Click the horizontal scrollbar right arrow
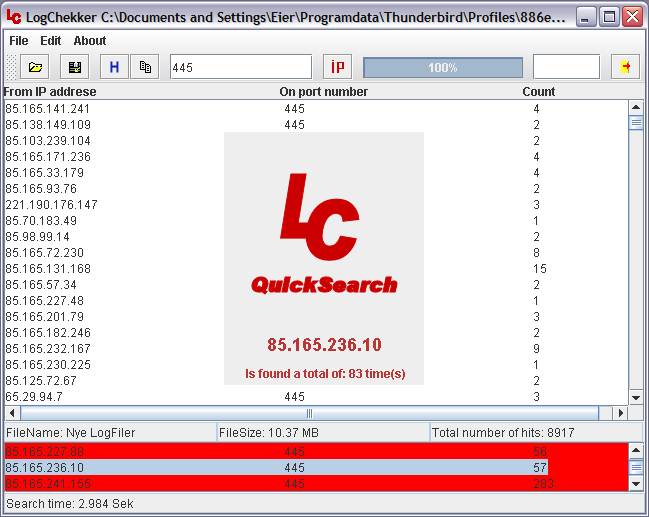The height and width of the screenshot is (517, 649). click(620, 413)
